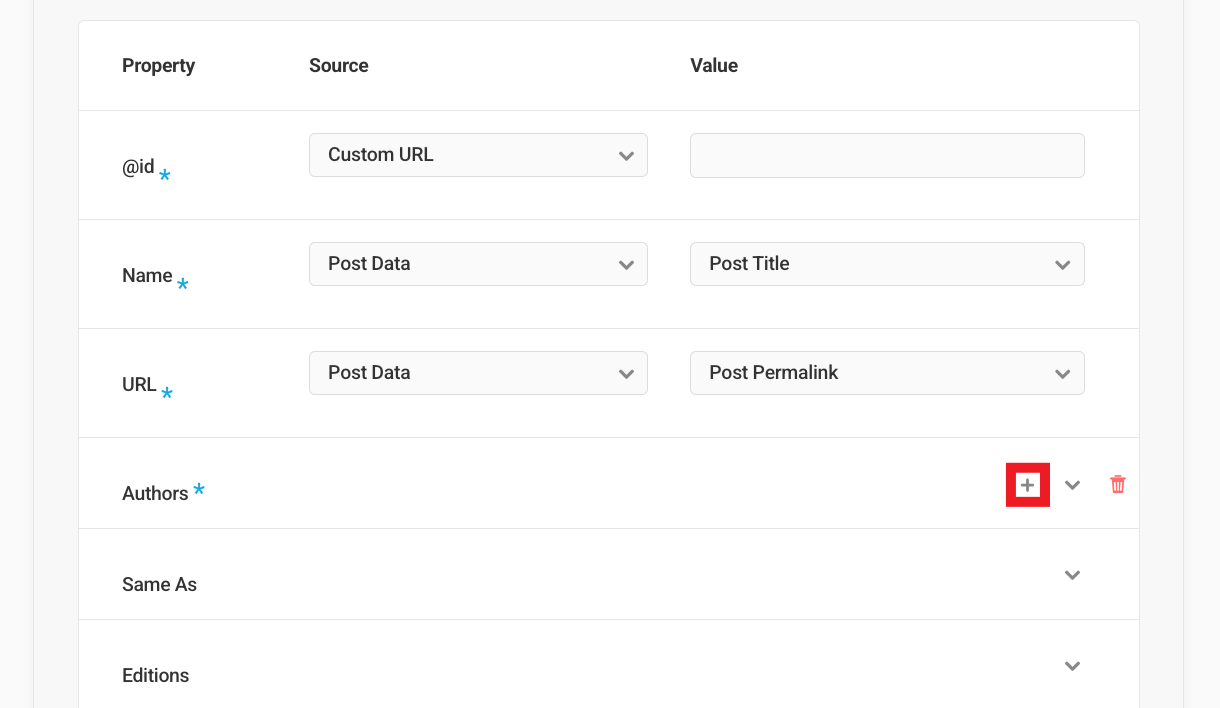
Task: Add a new Authors property entry
Action: (x=1028, y=484)
